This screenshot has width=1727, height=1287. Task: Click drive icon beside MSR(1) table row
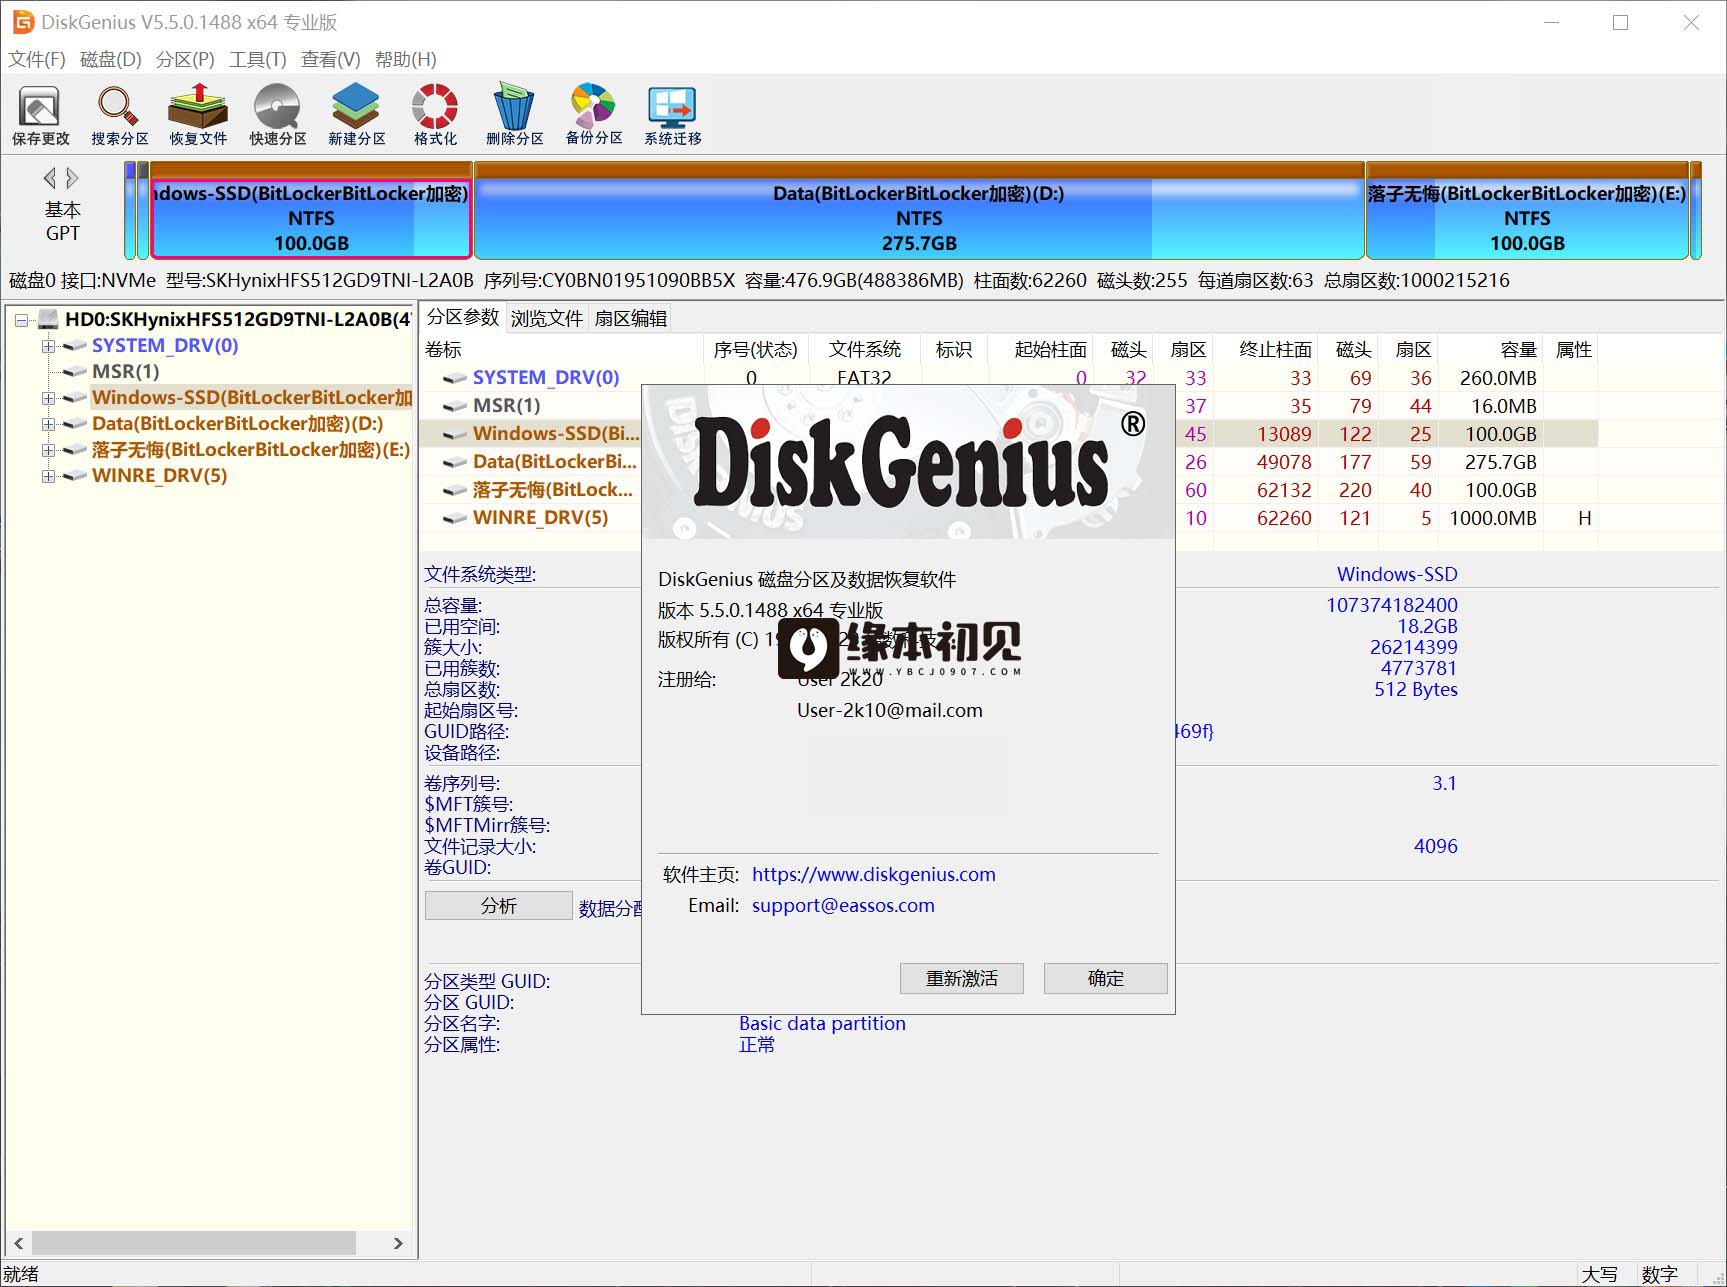455,406
